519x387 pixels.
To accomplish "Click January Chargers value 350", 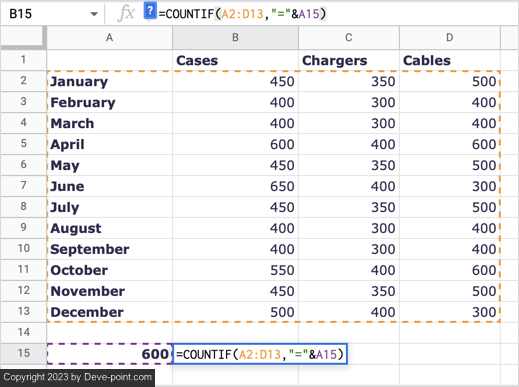I will pyautogui.click(x=349, y=81).
